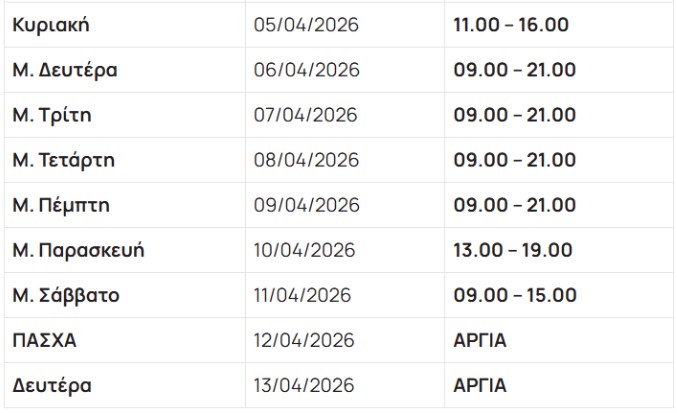Select the date 13/04/2026
Viewport: 677px width, 413px height.
point(304,386)
